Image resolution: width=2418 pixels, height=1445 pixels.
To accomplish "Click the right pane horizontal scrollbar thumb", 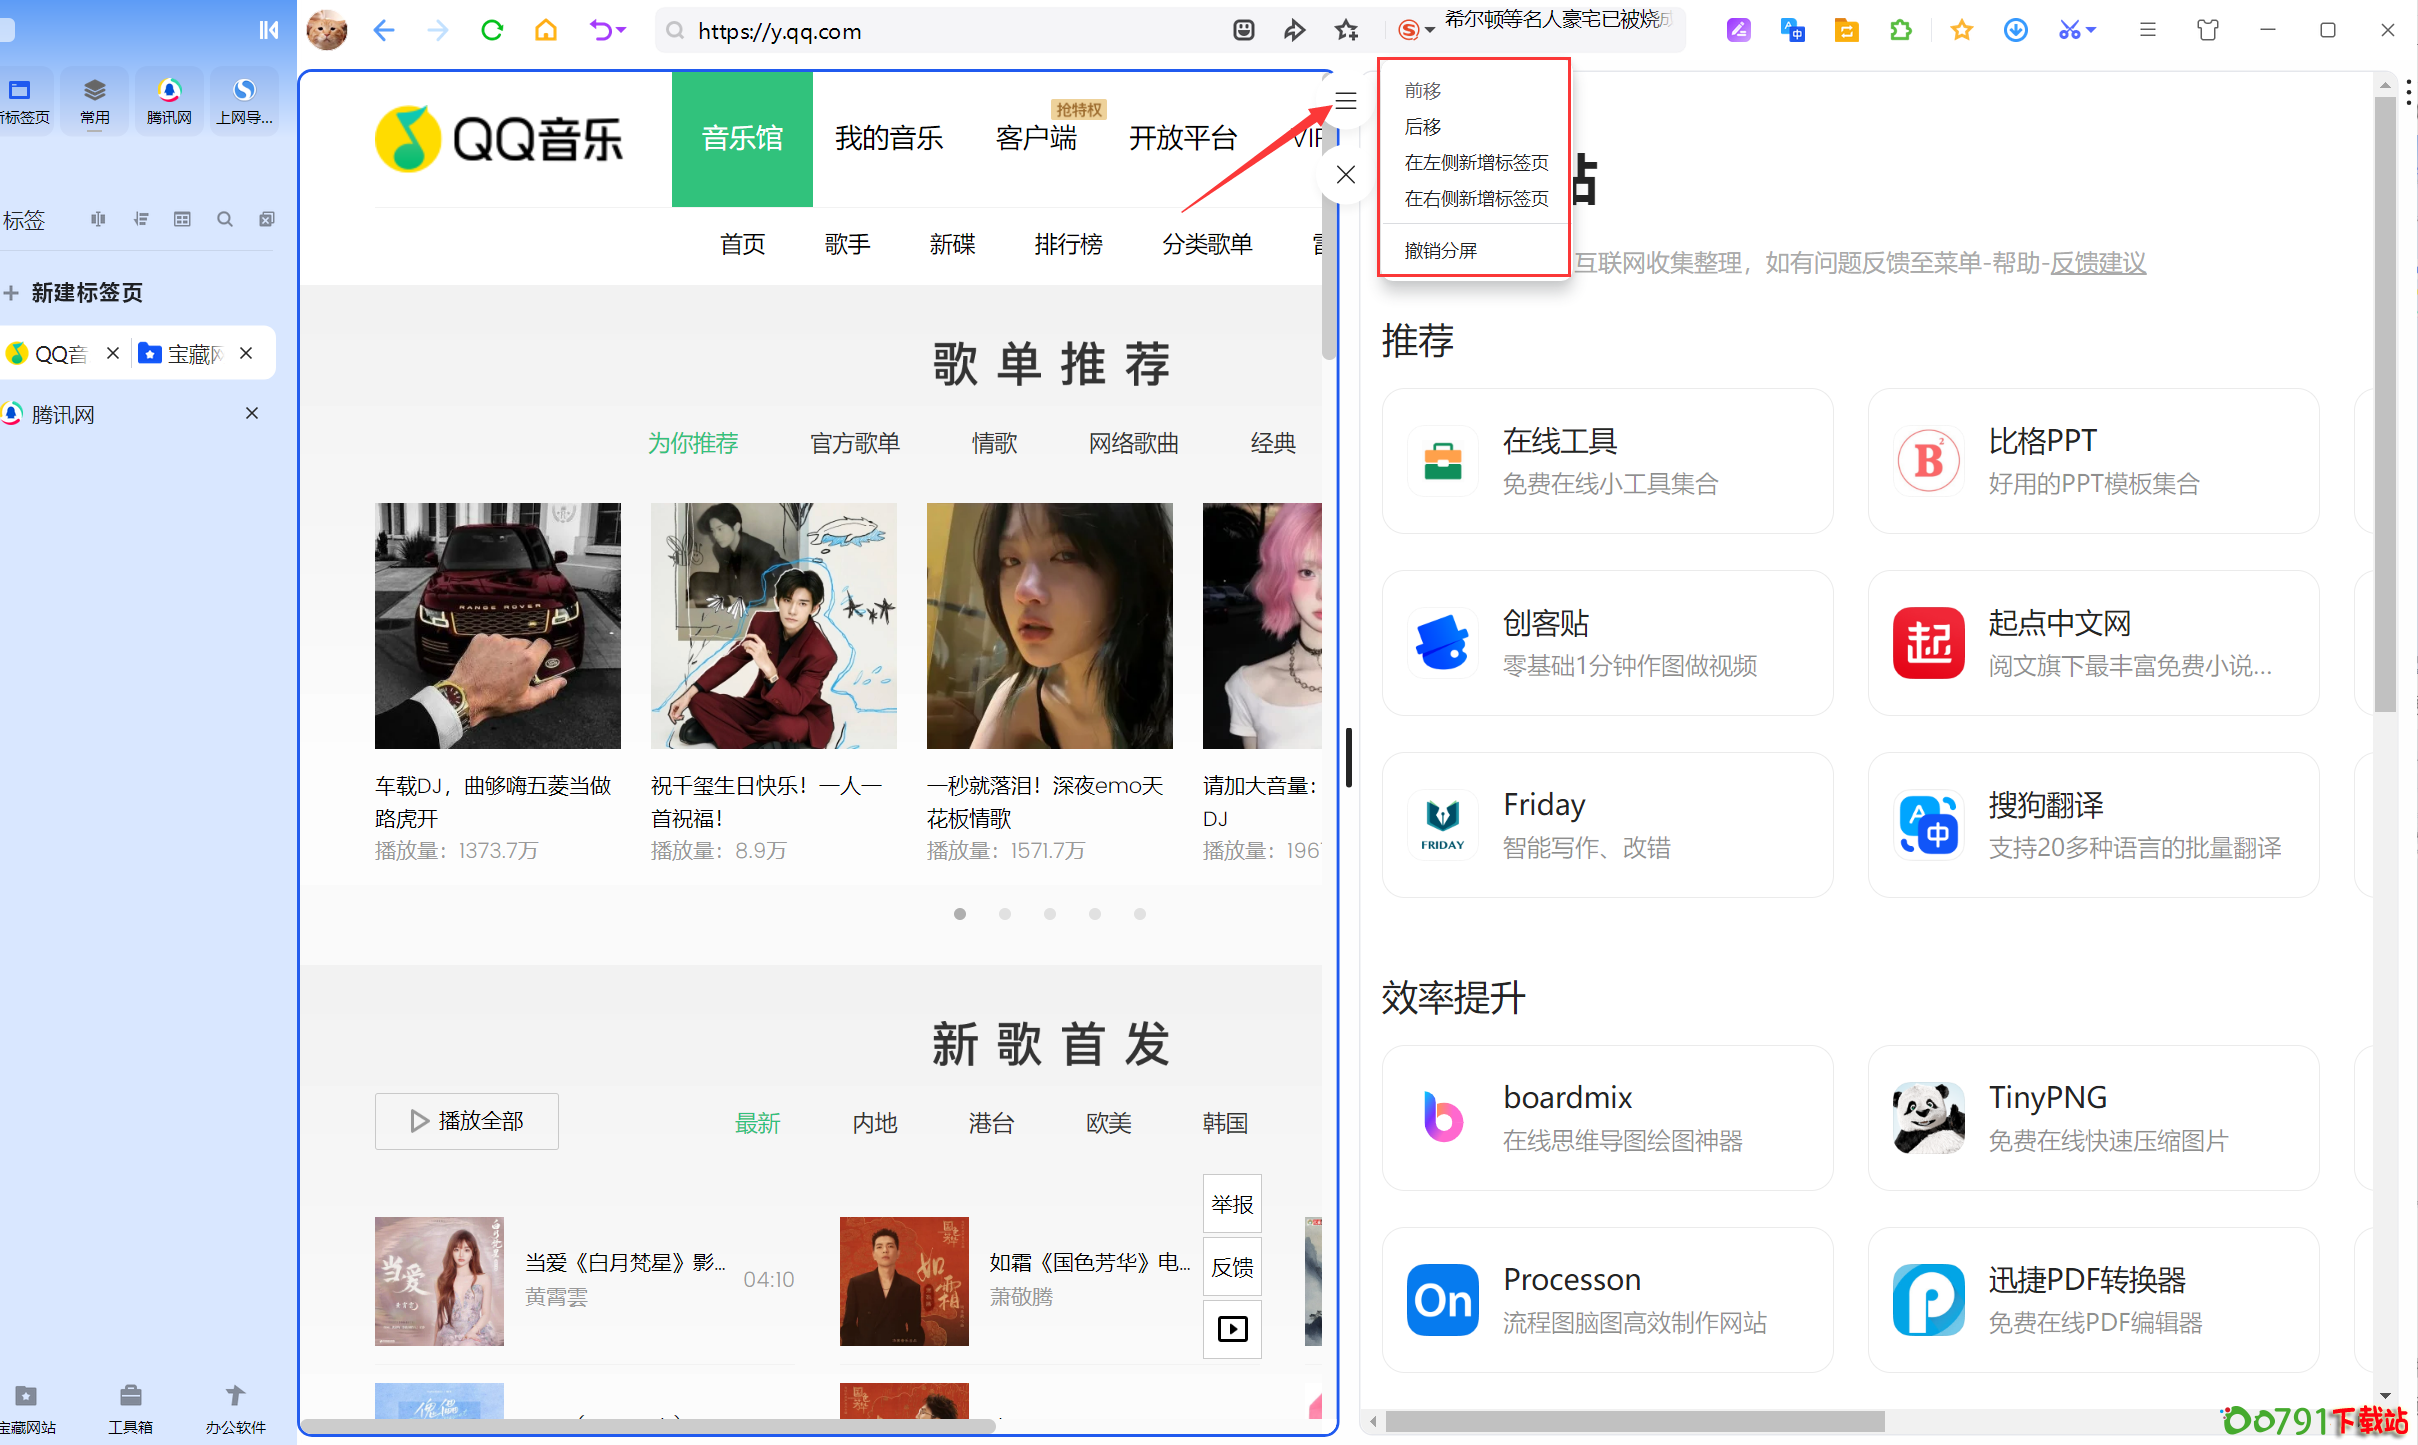I will [x=1634, y=1421].
